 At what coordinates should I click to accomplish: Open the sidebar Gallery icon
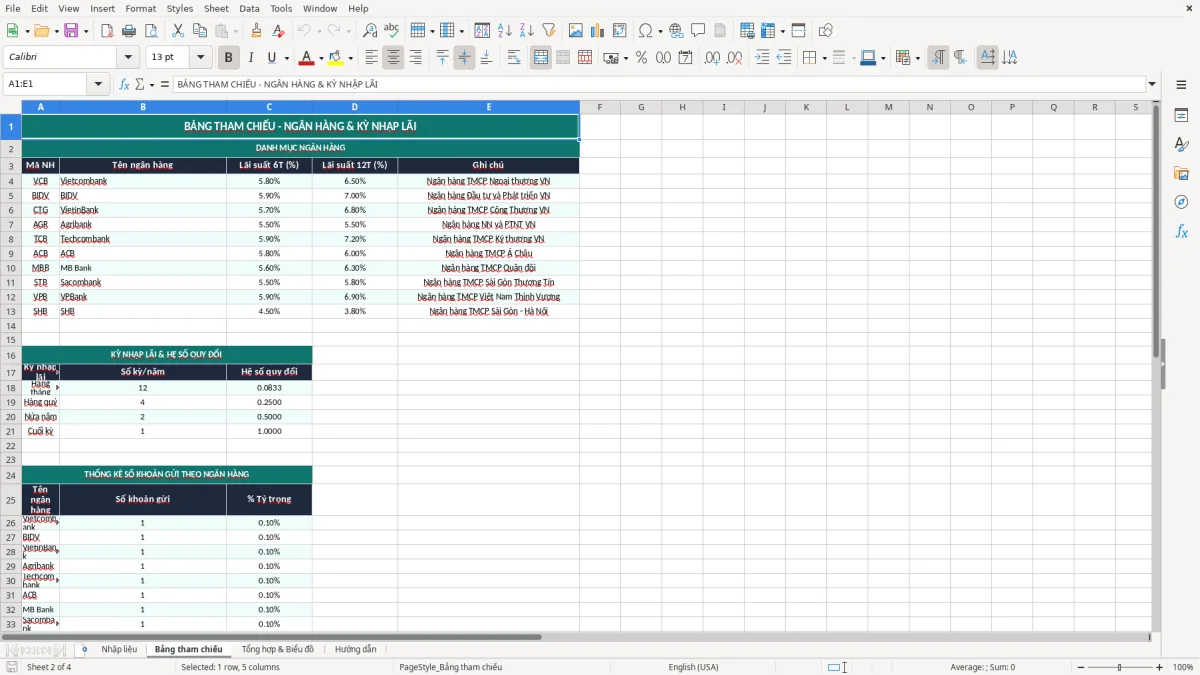coord(1181,173)
